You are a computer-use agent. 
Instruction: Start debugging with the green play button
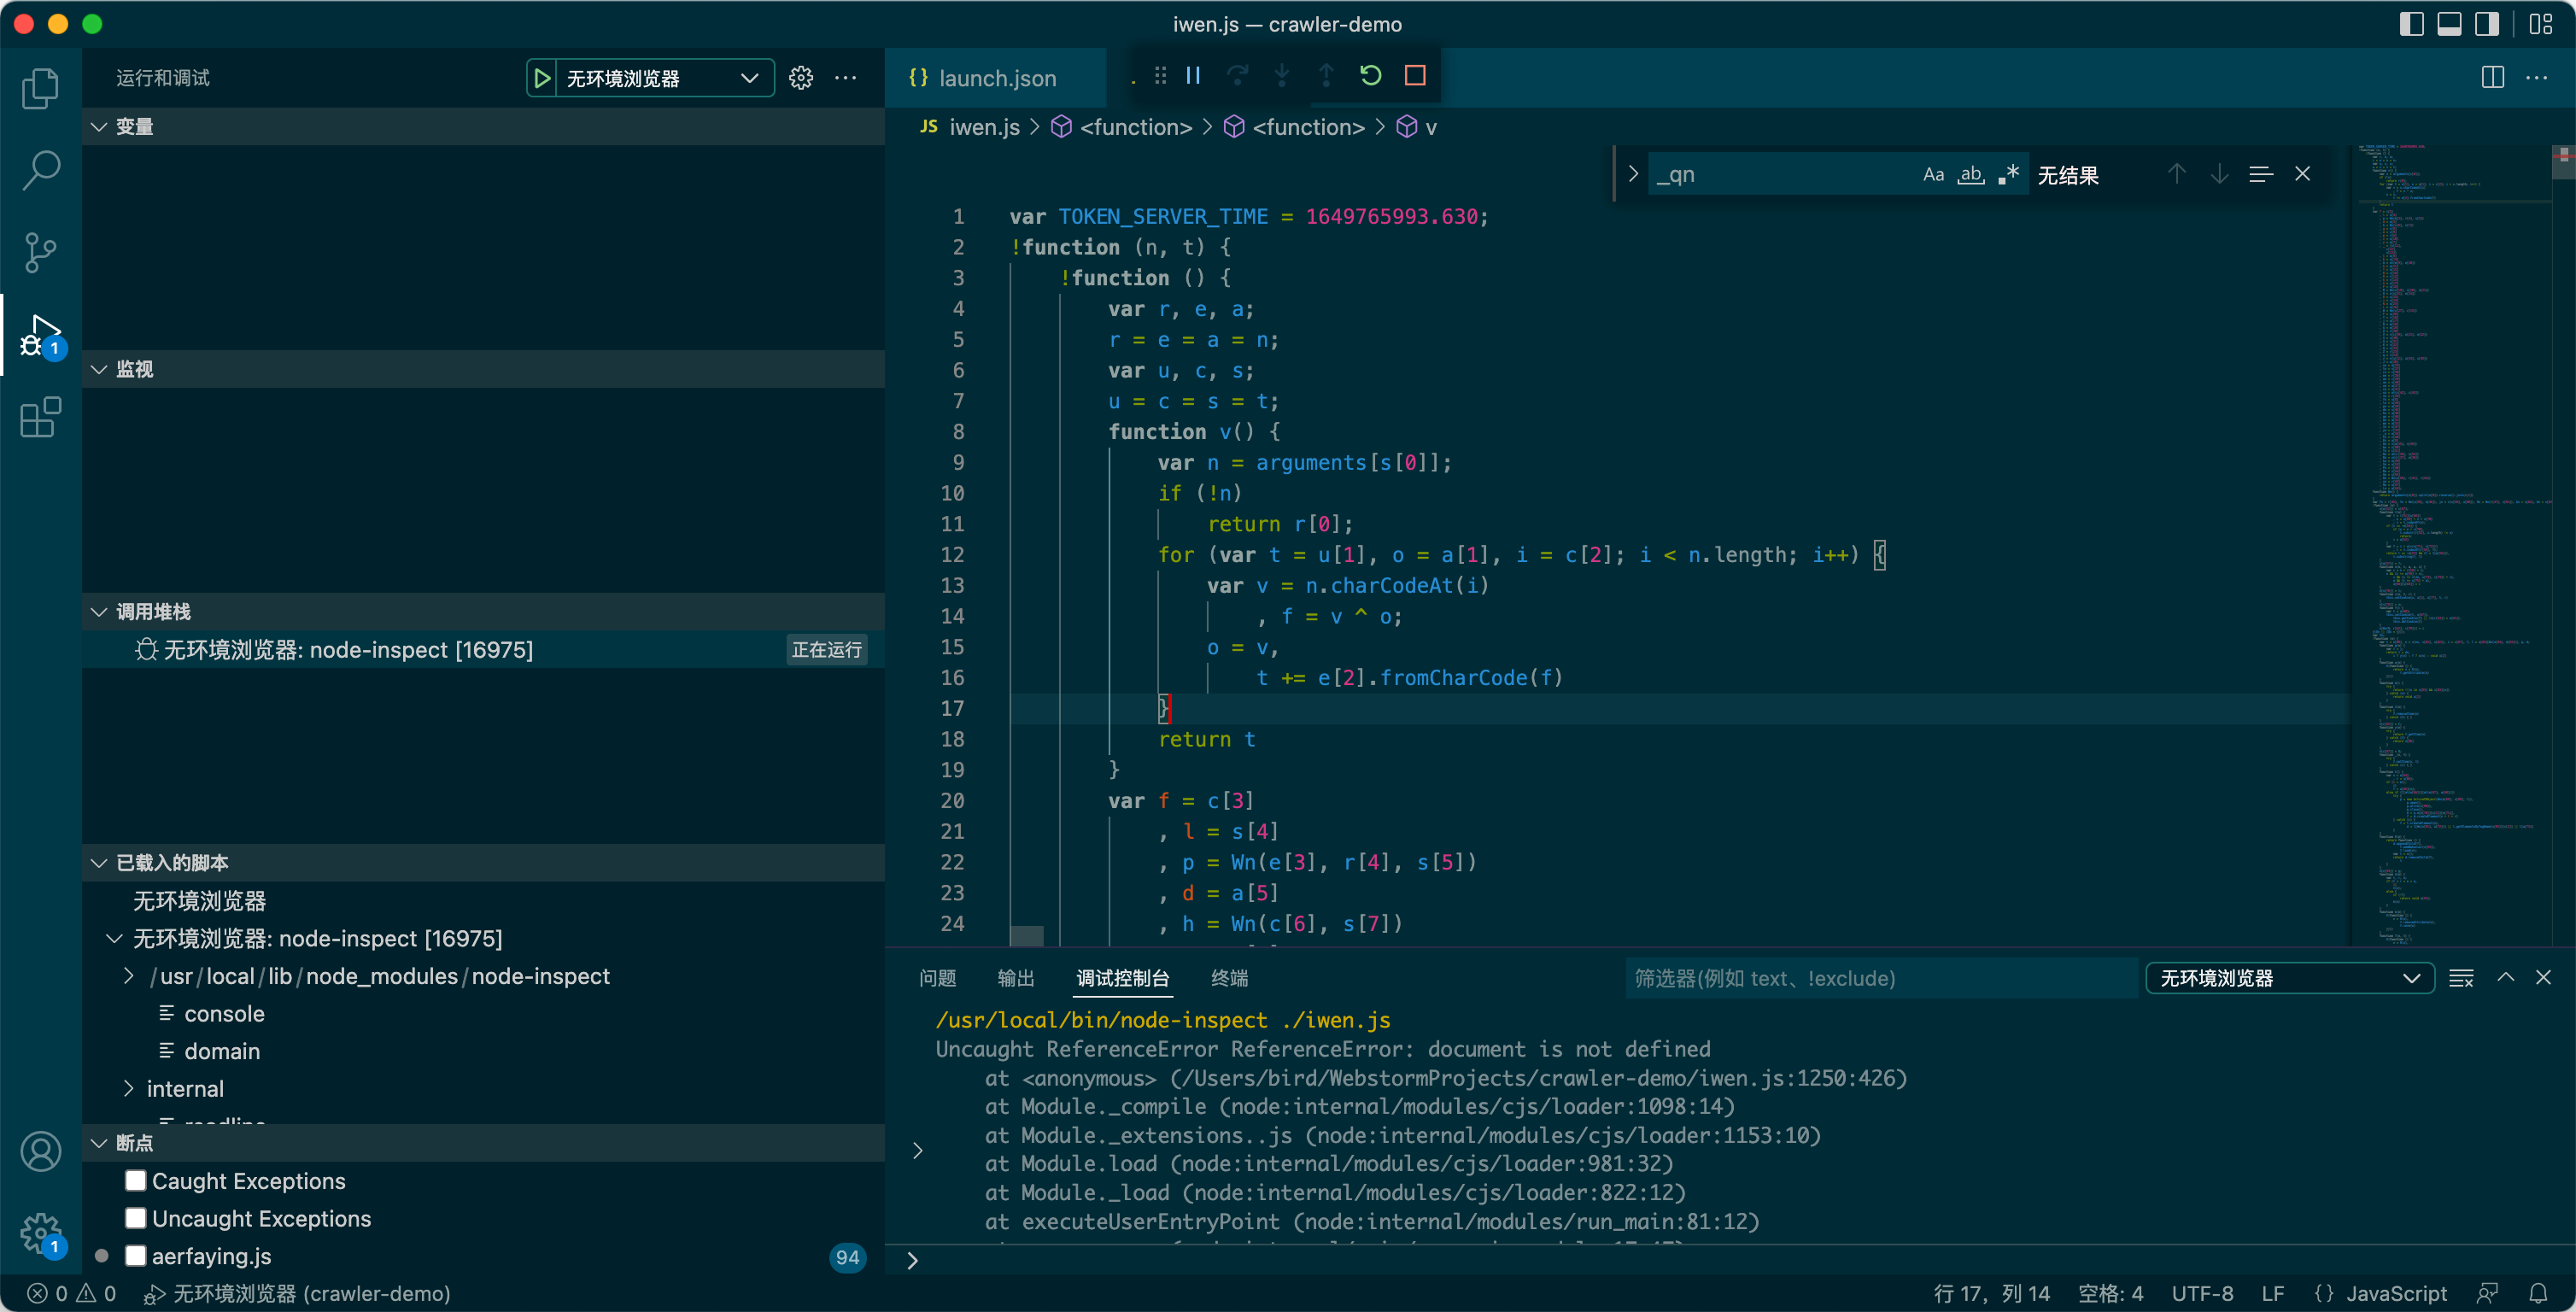[541, 78]
